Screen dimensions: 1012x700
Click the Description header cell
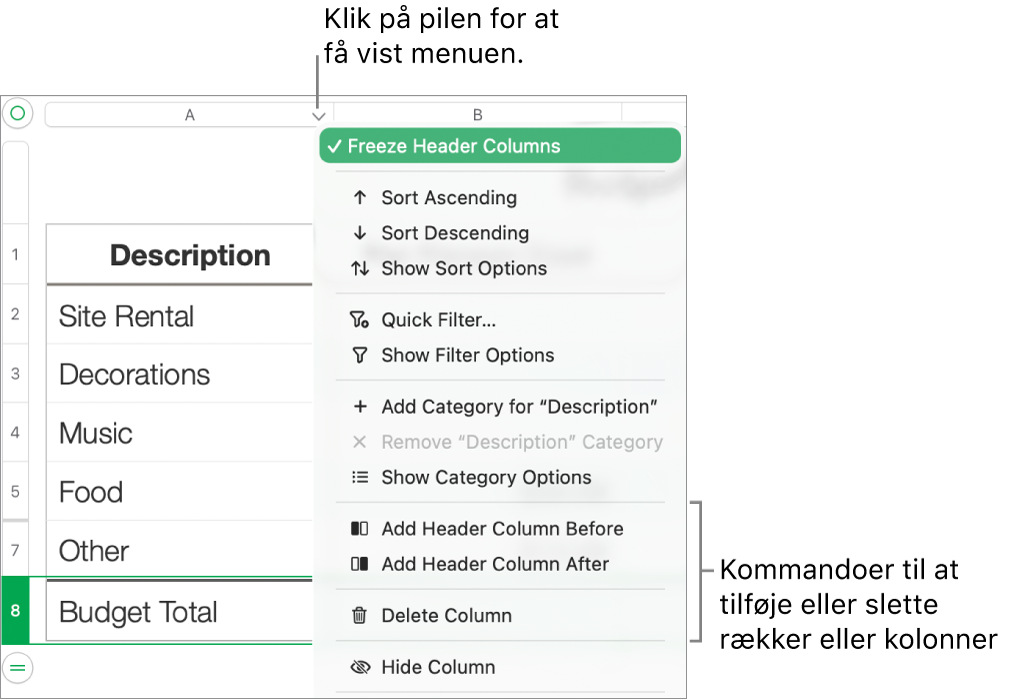[190, 255]
